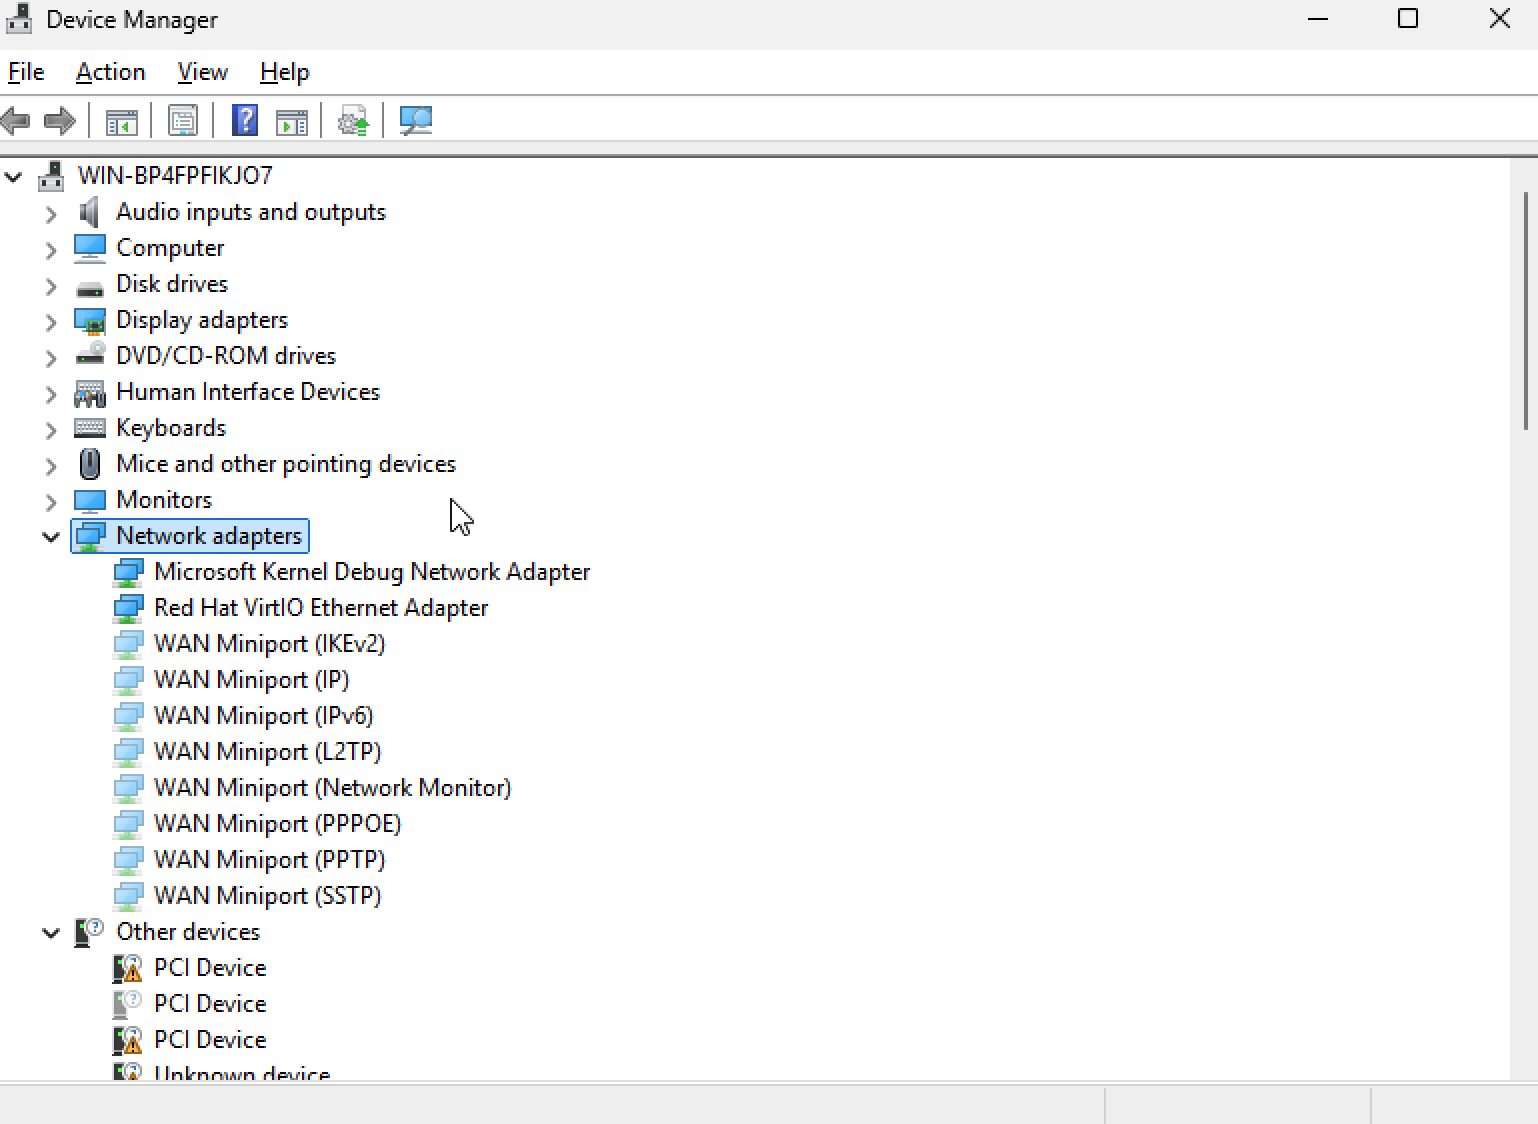Click the Other devices category icon
The height and width of the screenshot is (1124, 1538).
[x=89, y=933]
